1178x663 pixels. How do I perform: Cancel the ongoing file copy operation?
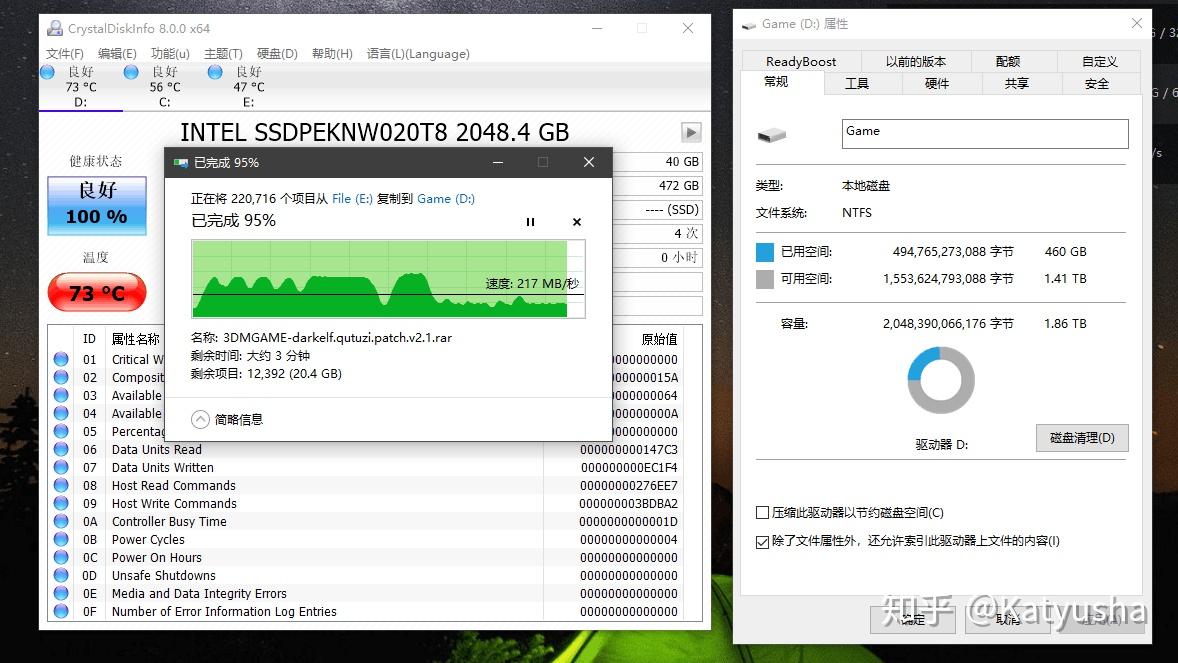577,222
